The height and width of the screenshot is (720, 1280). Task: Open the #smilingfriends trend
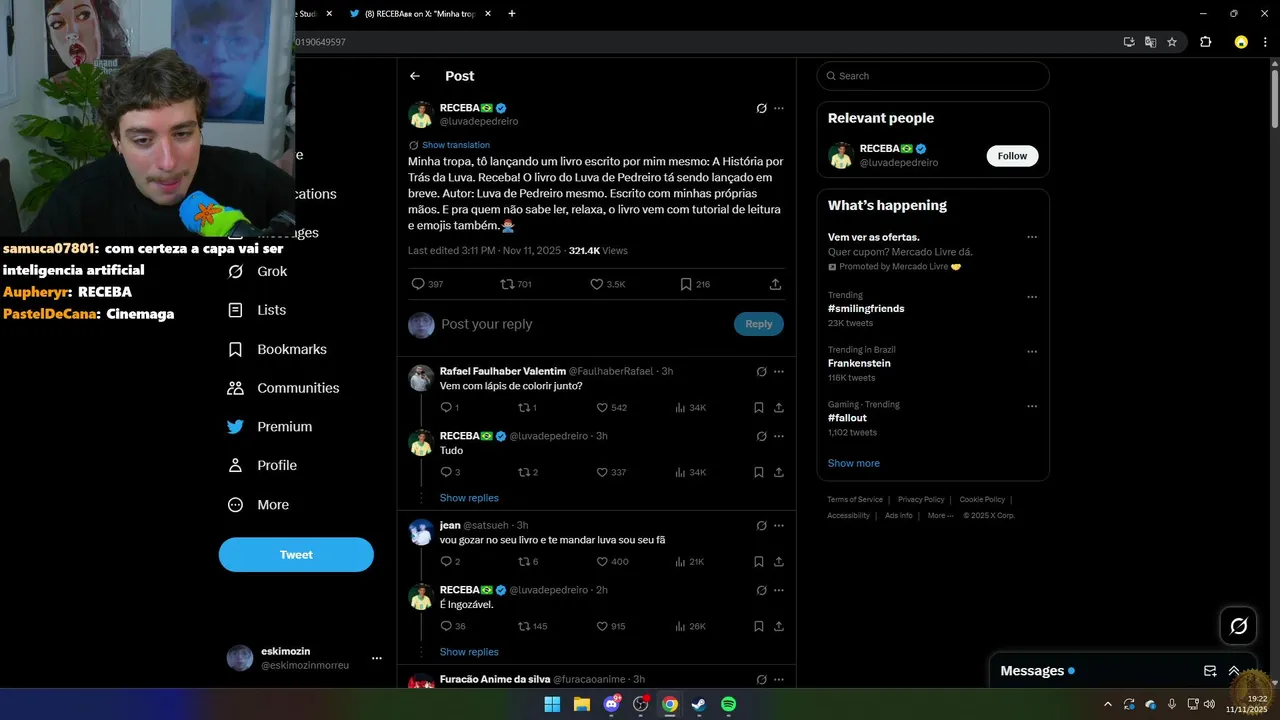tap(866, 309)
